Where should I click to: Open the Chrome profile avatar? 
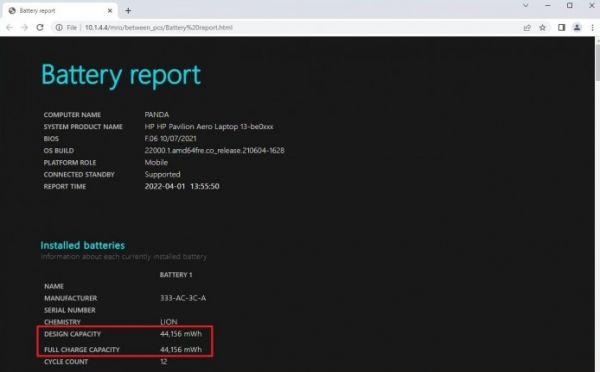(577, 28)
